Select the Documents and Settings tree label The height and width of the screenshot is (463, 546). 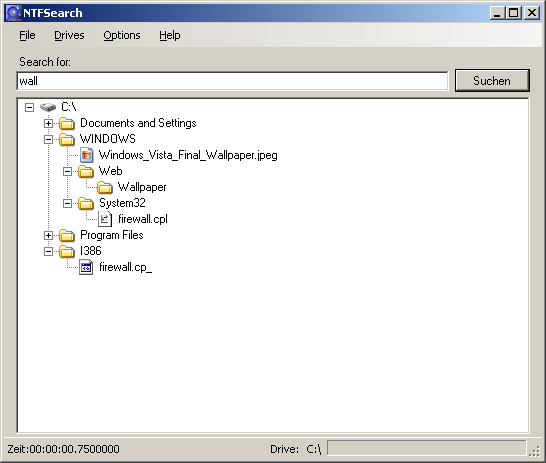(x=138, y=123)
